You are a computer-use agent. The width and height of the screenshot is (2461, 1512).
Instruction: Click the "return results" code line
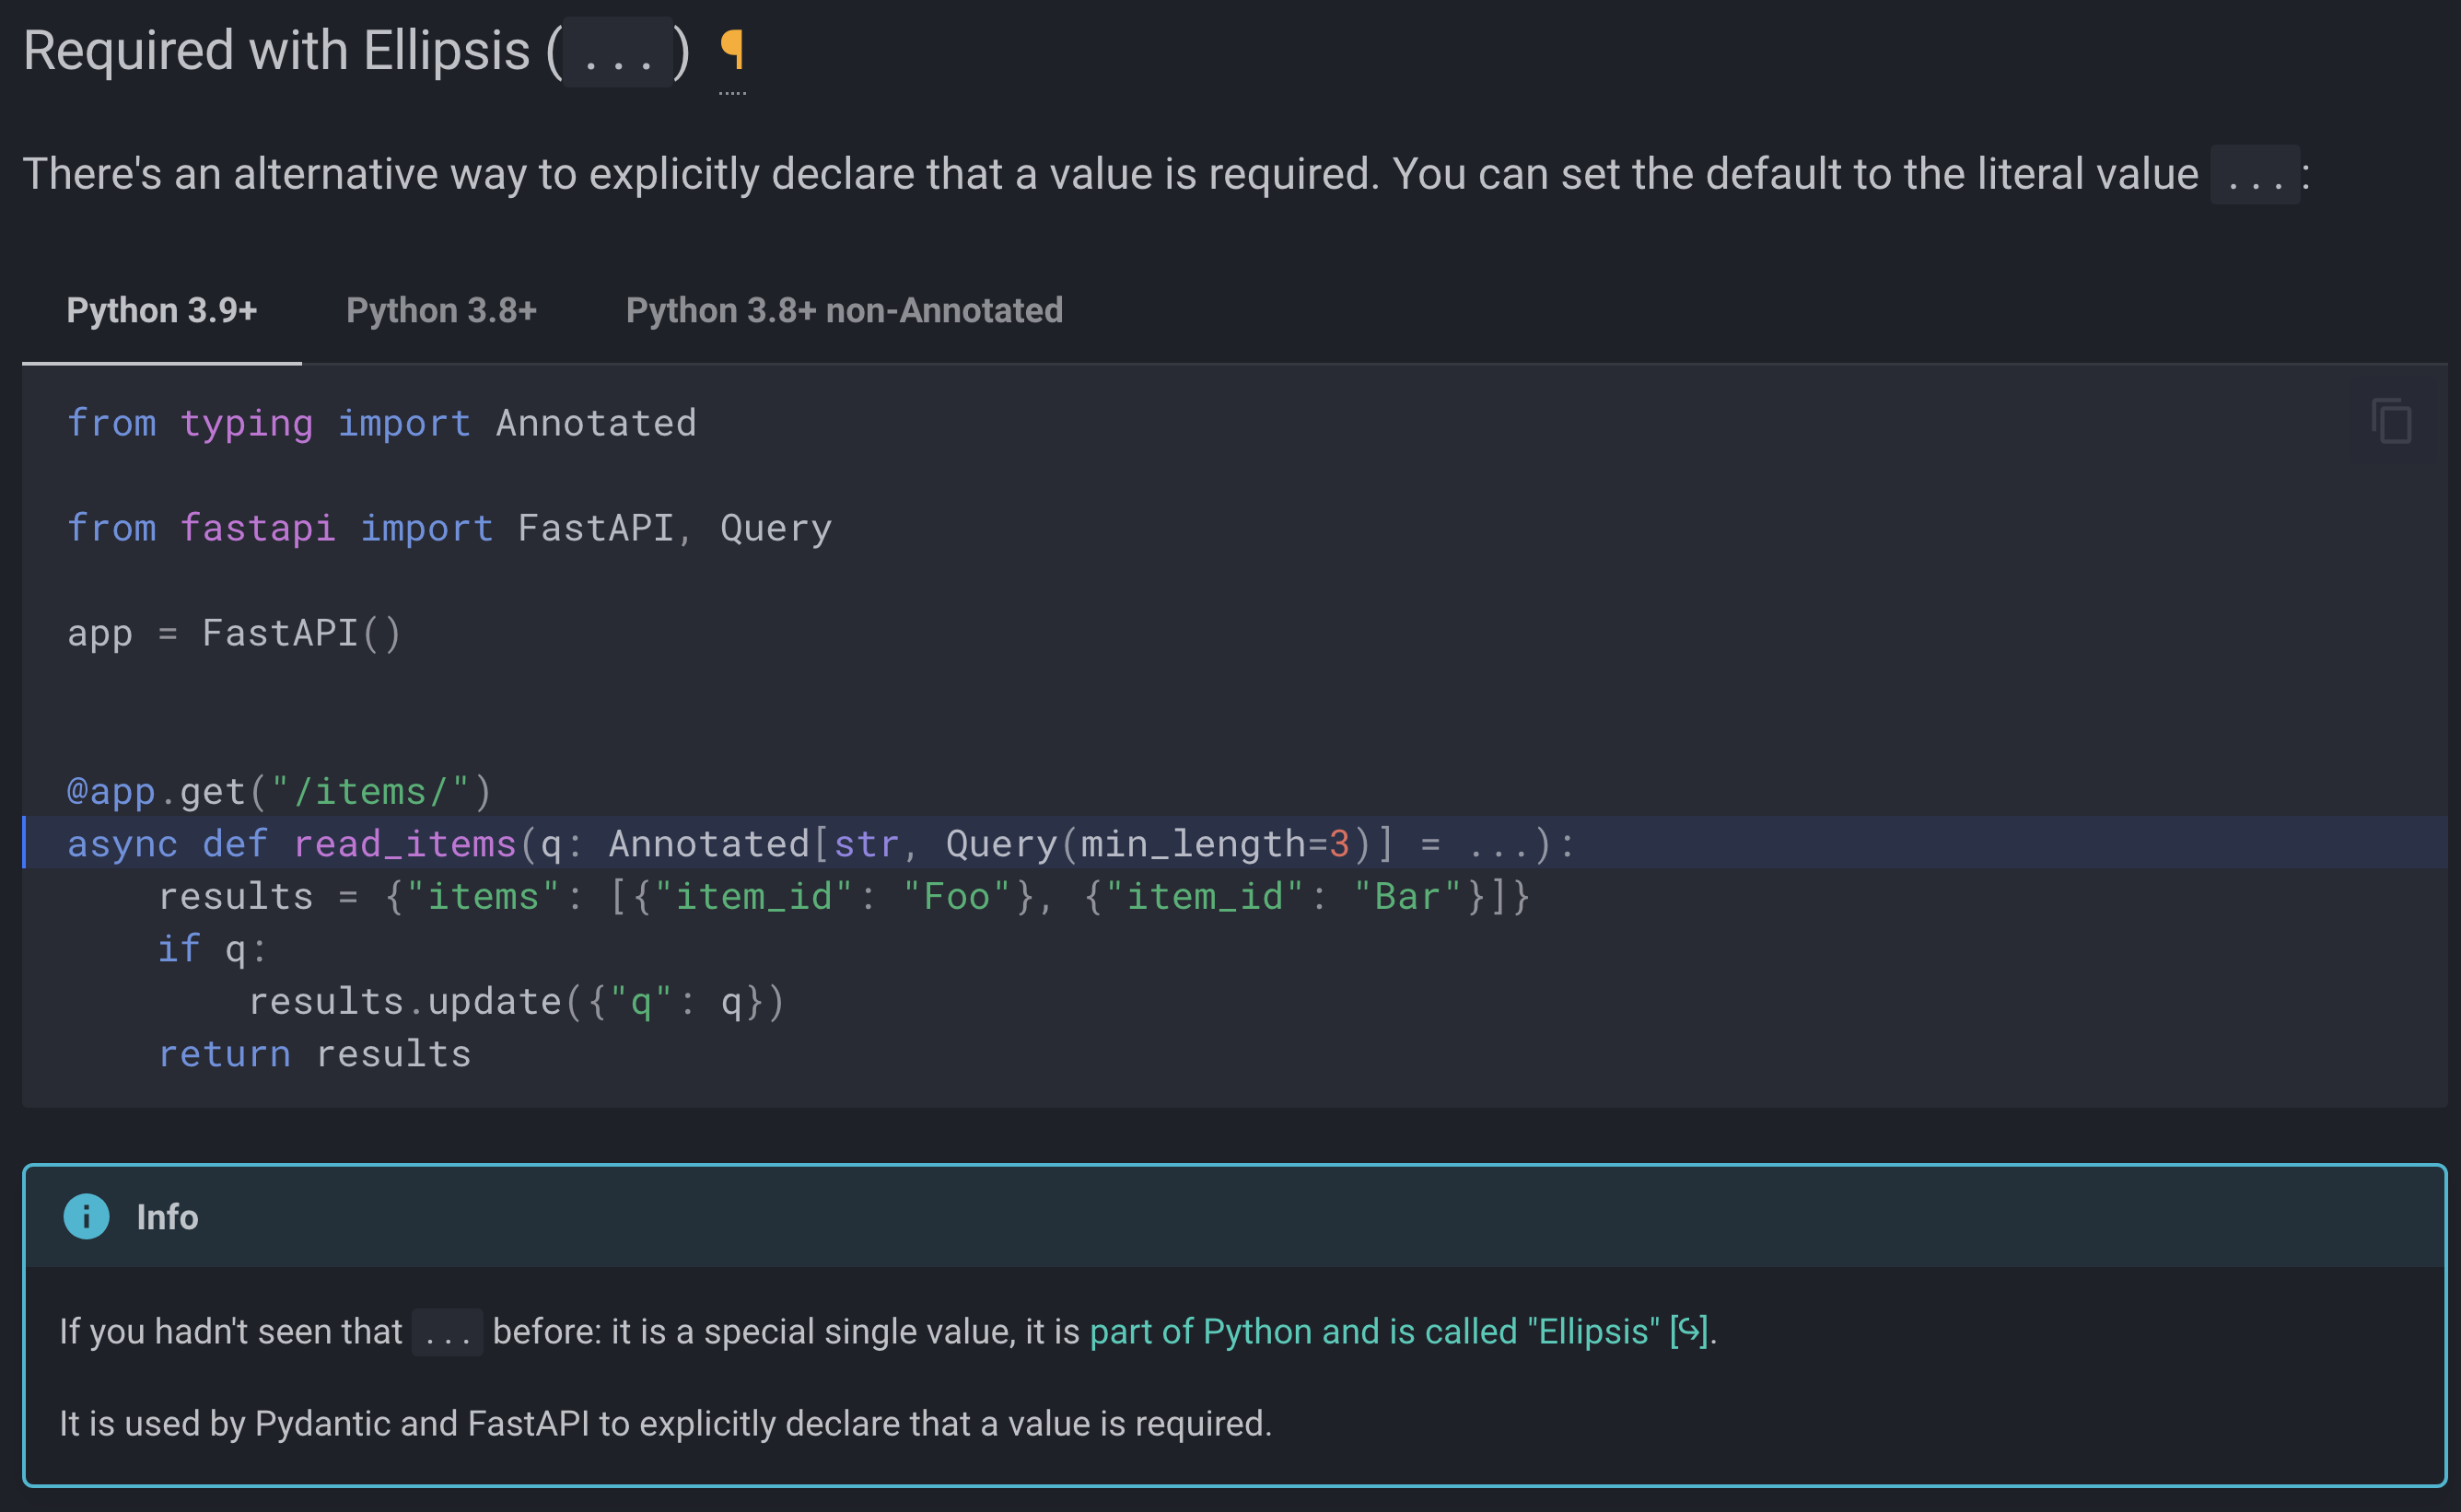coord(314,1053)
